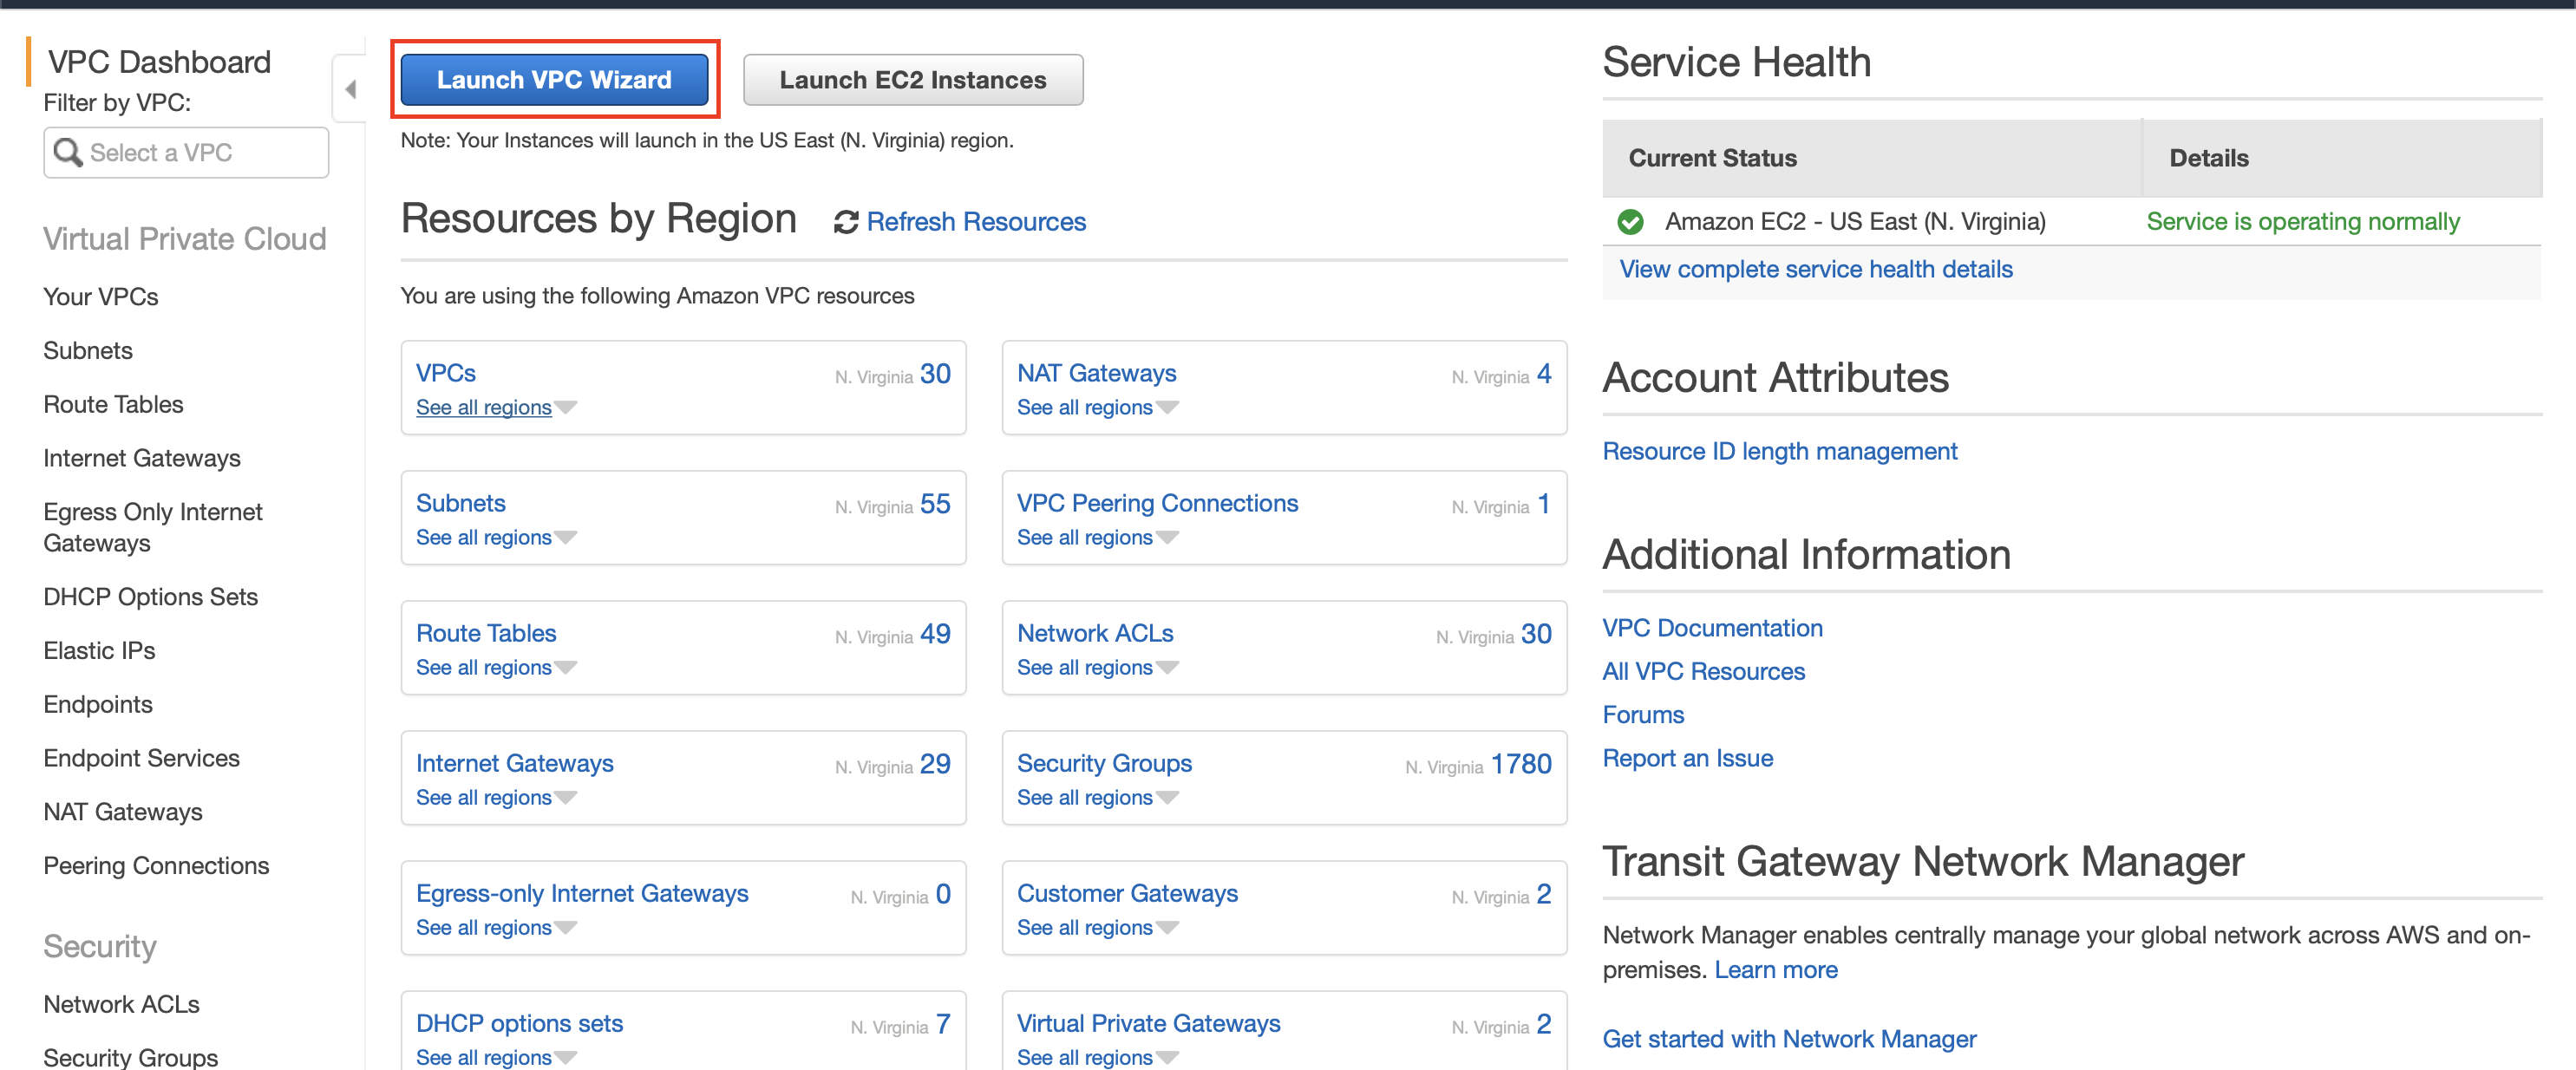Click the VPCs count 30

[935, 374]
